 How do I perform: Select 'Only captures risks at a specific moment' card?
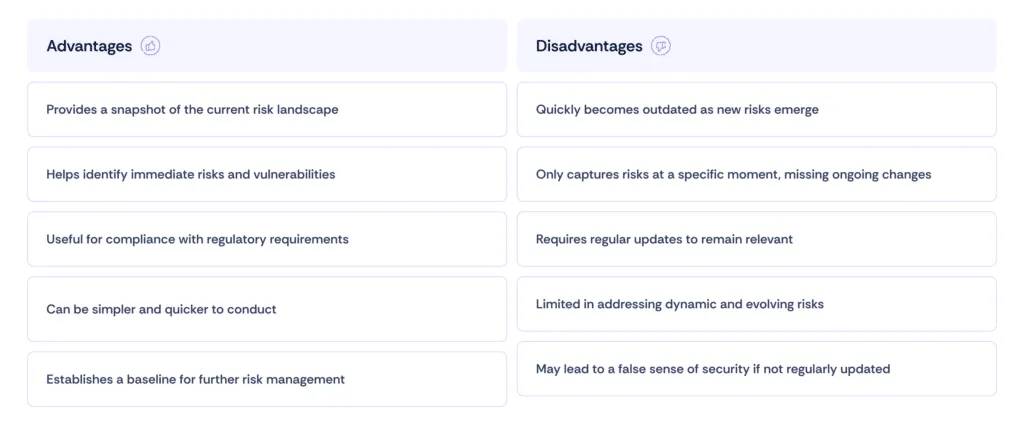pos(757,174)
